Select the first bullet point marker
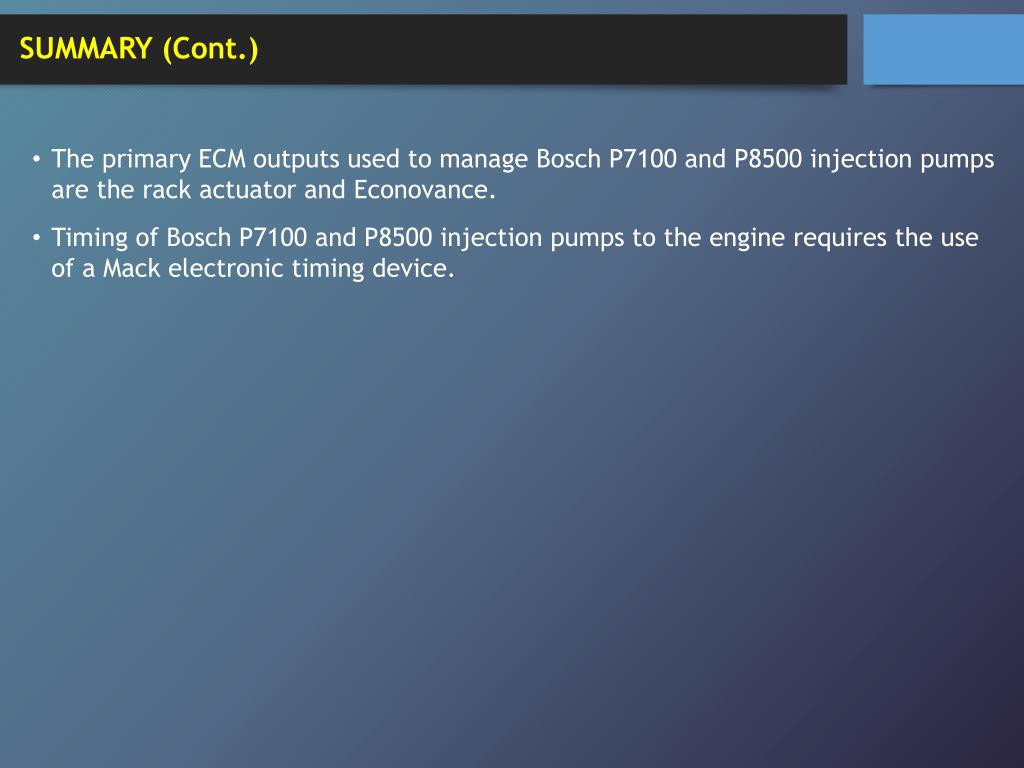 (37, 159)
